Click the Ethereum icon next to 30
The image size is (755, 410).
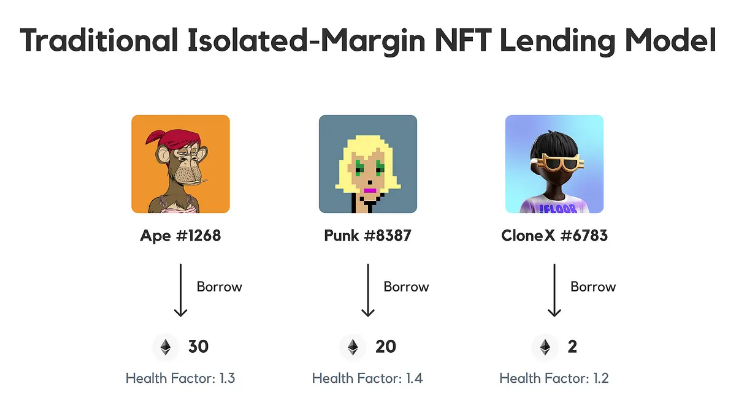[165, 347]
